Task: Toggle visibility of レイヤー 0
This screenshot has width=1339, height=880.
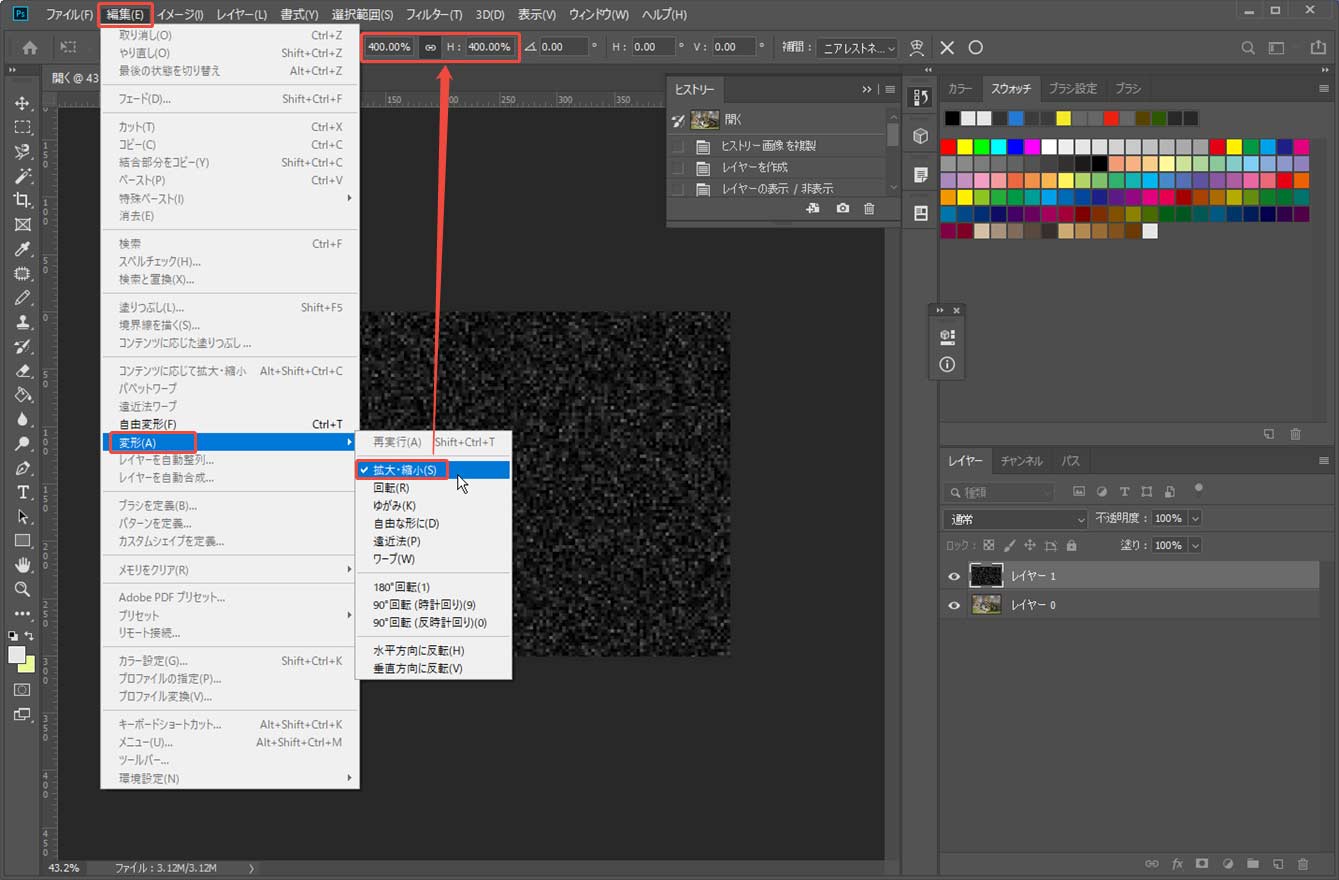Action: pyautogui.click(x=953, y=605)
